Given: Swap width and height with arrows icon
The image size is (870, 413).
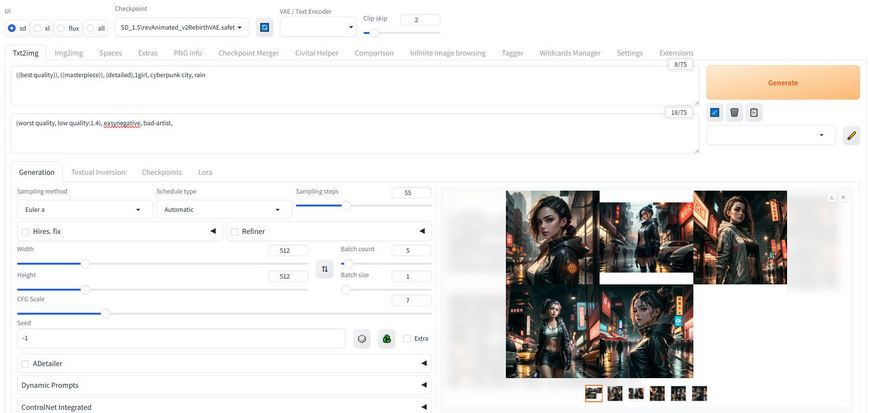Looking at the screenshot, I should click(325, 269).
